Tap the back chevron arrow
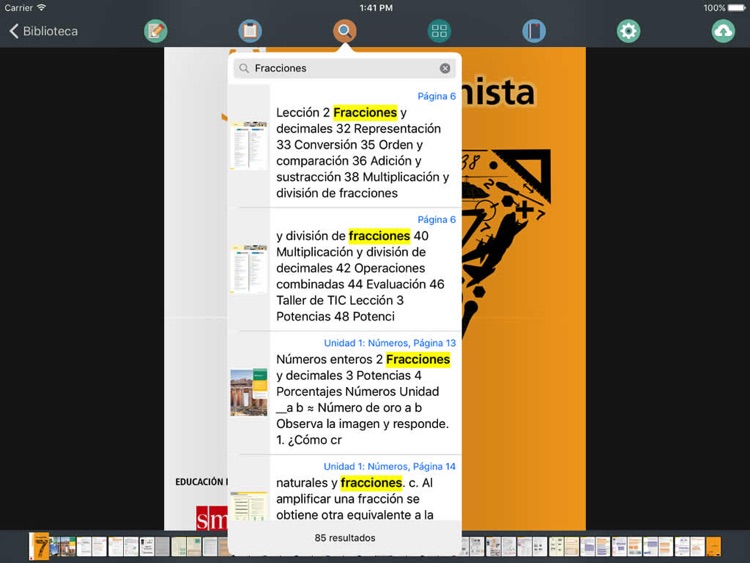750x563 pixels. [14, 31]
